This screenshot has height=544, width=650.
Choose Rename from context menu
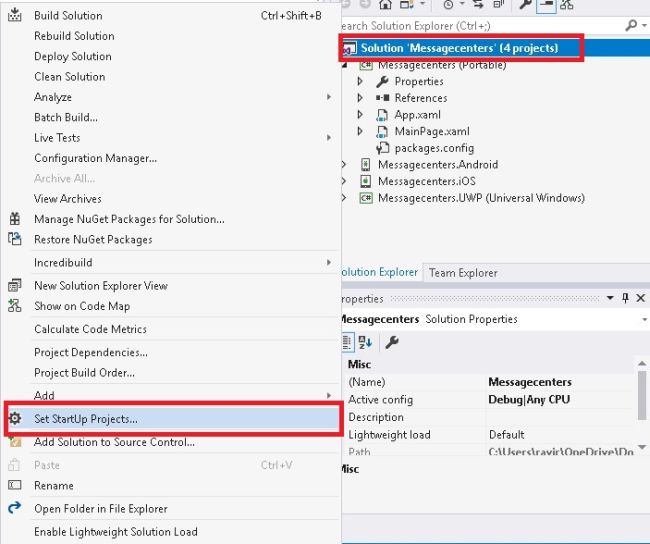170,485
